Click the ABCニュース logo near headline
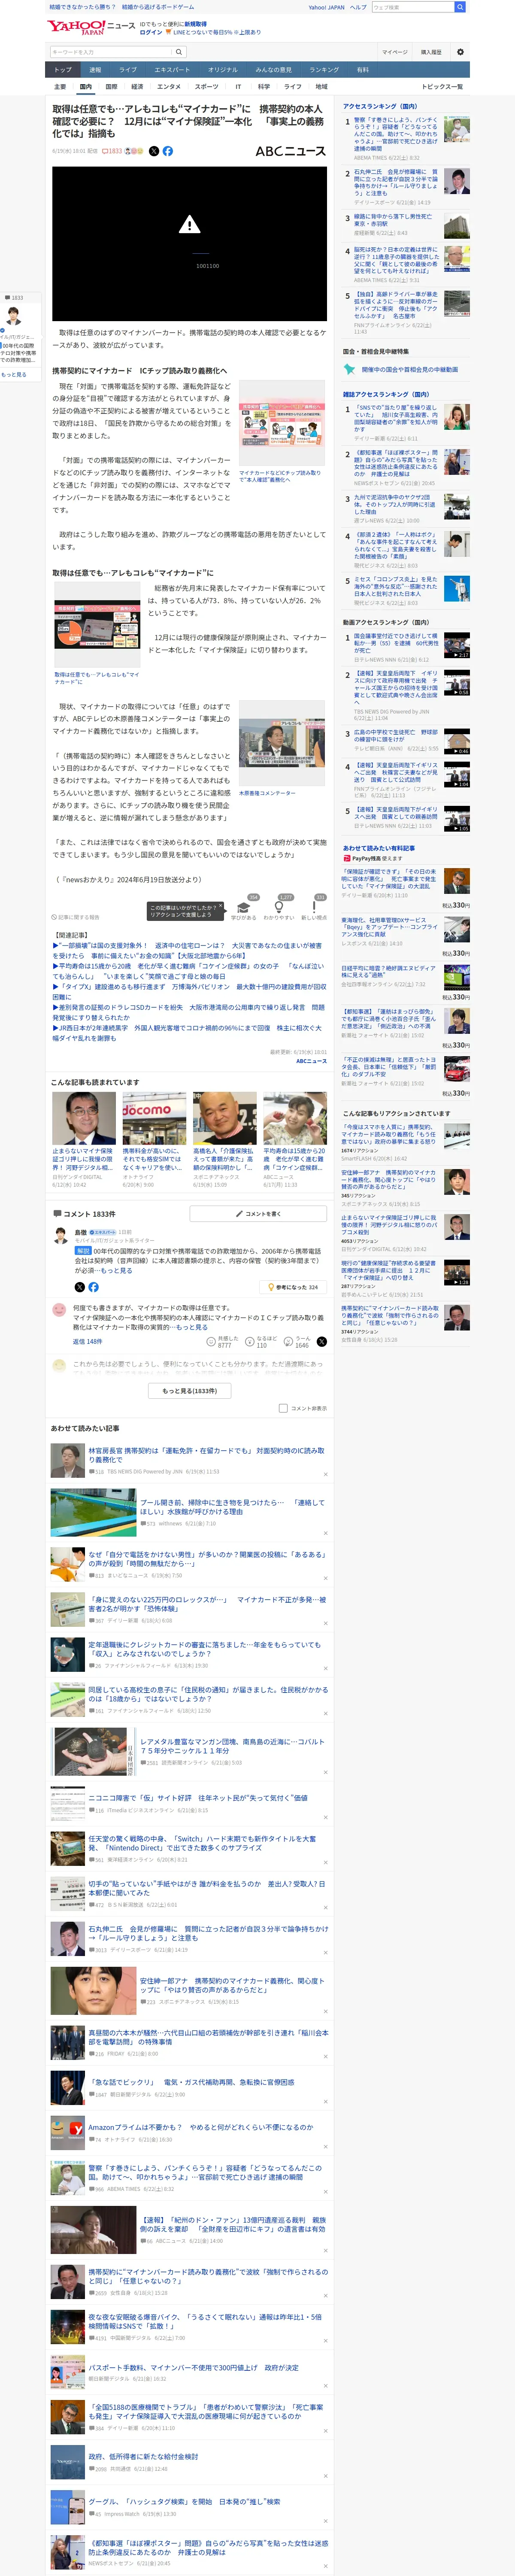The width and height of the screenshot is (515, 2576). click(290, 151)
